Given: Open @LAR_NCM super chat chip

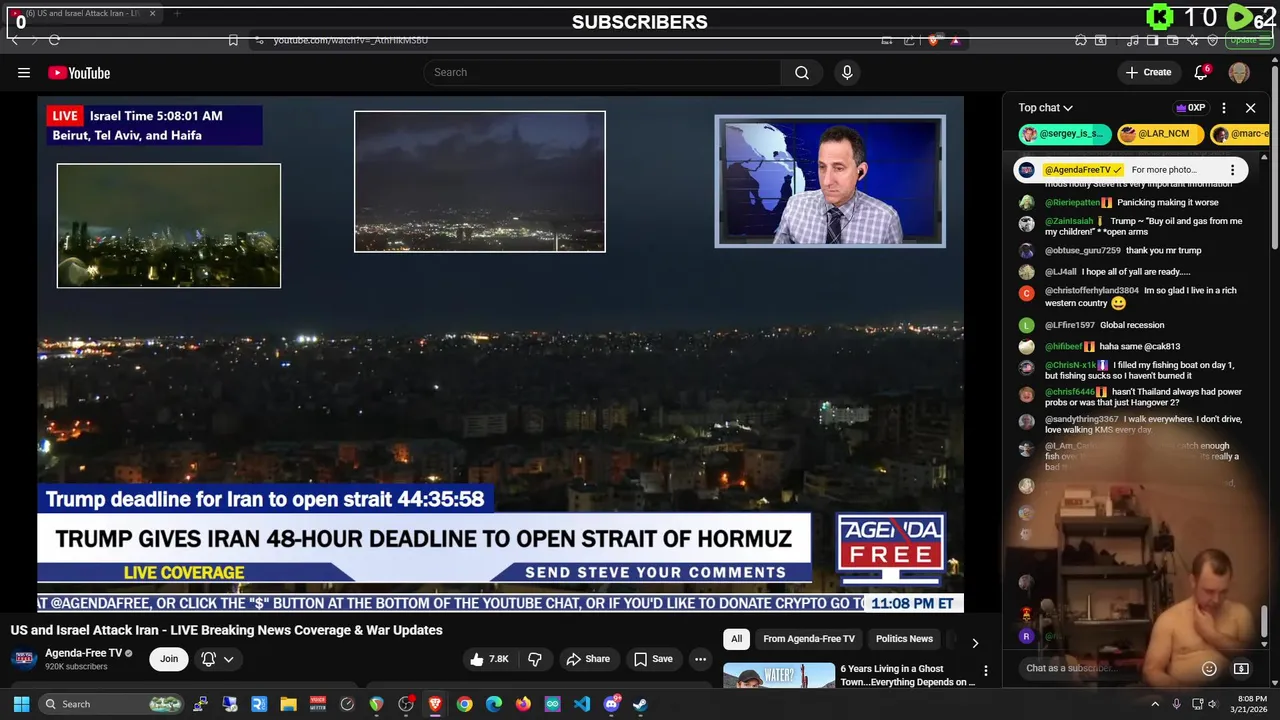Looking at the screenshot, I should coord(1160,133).
